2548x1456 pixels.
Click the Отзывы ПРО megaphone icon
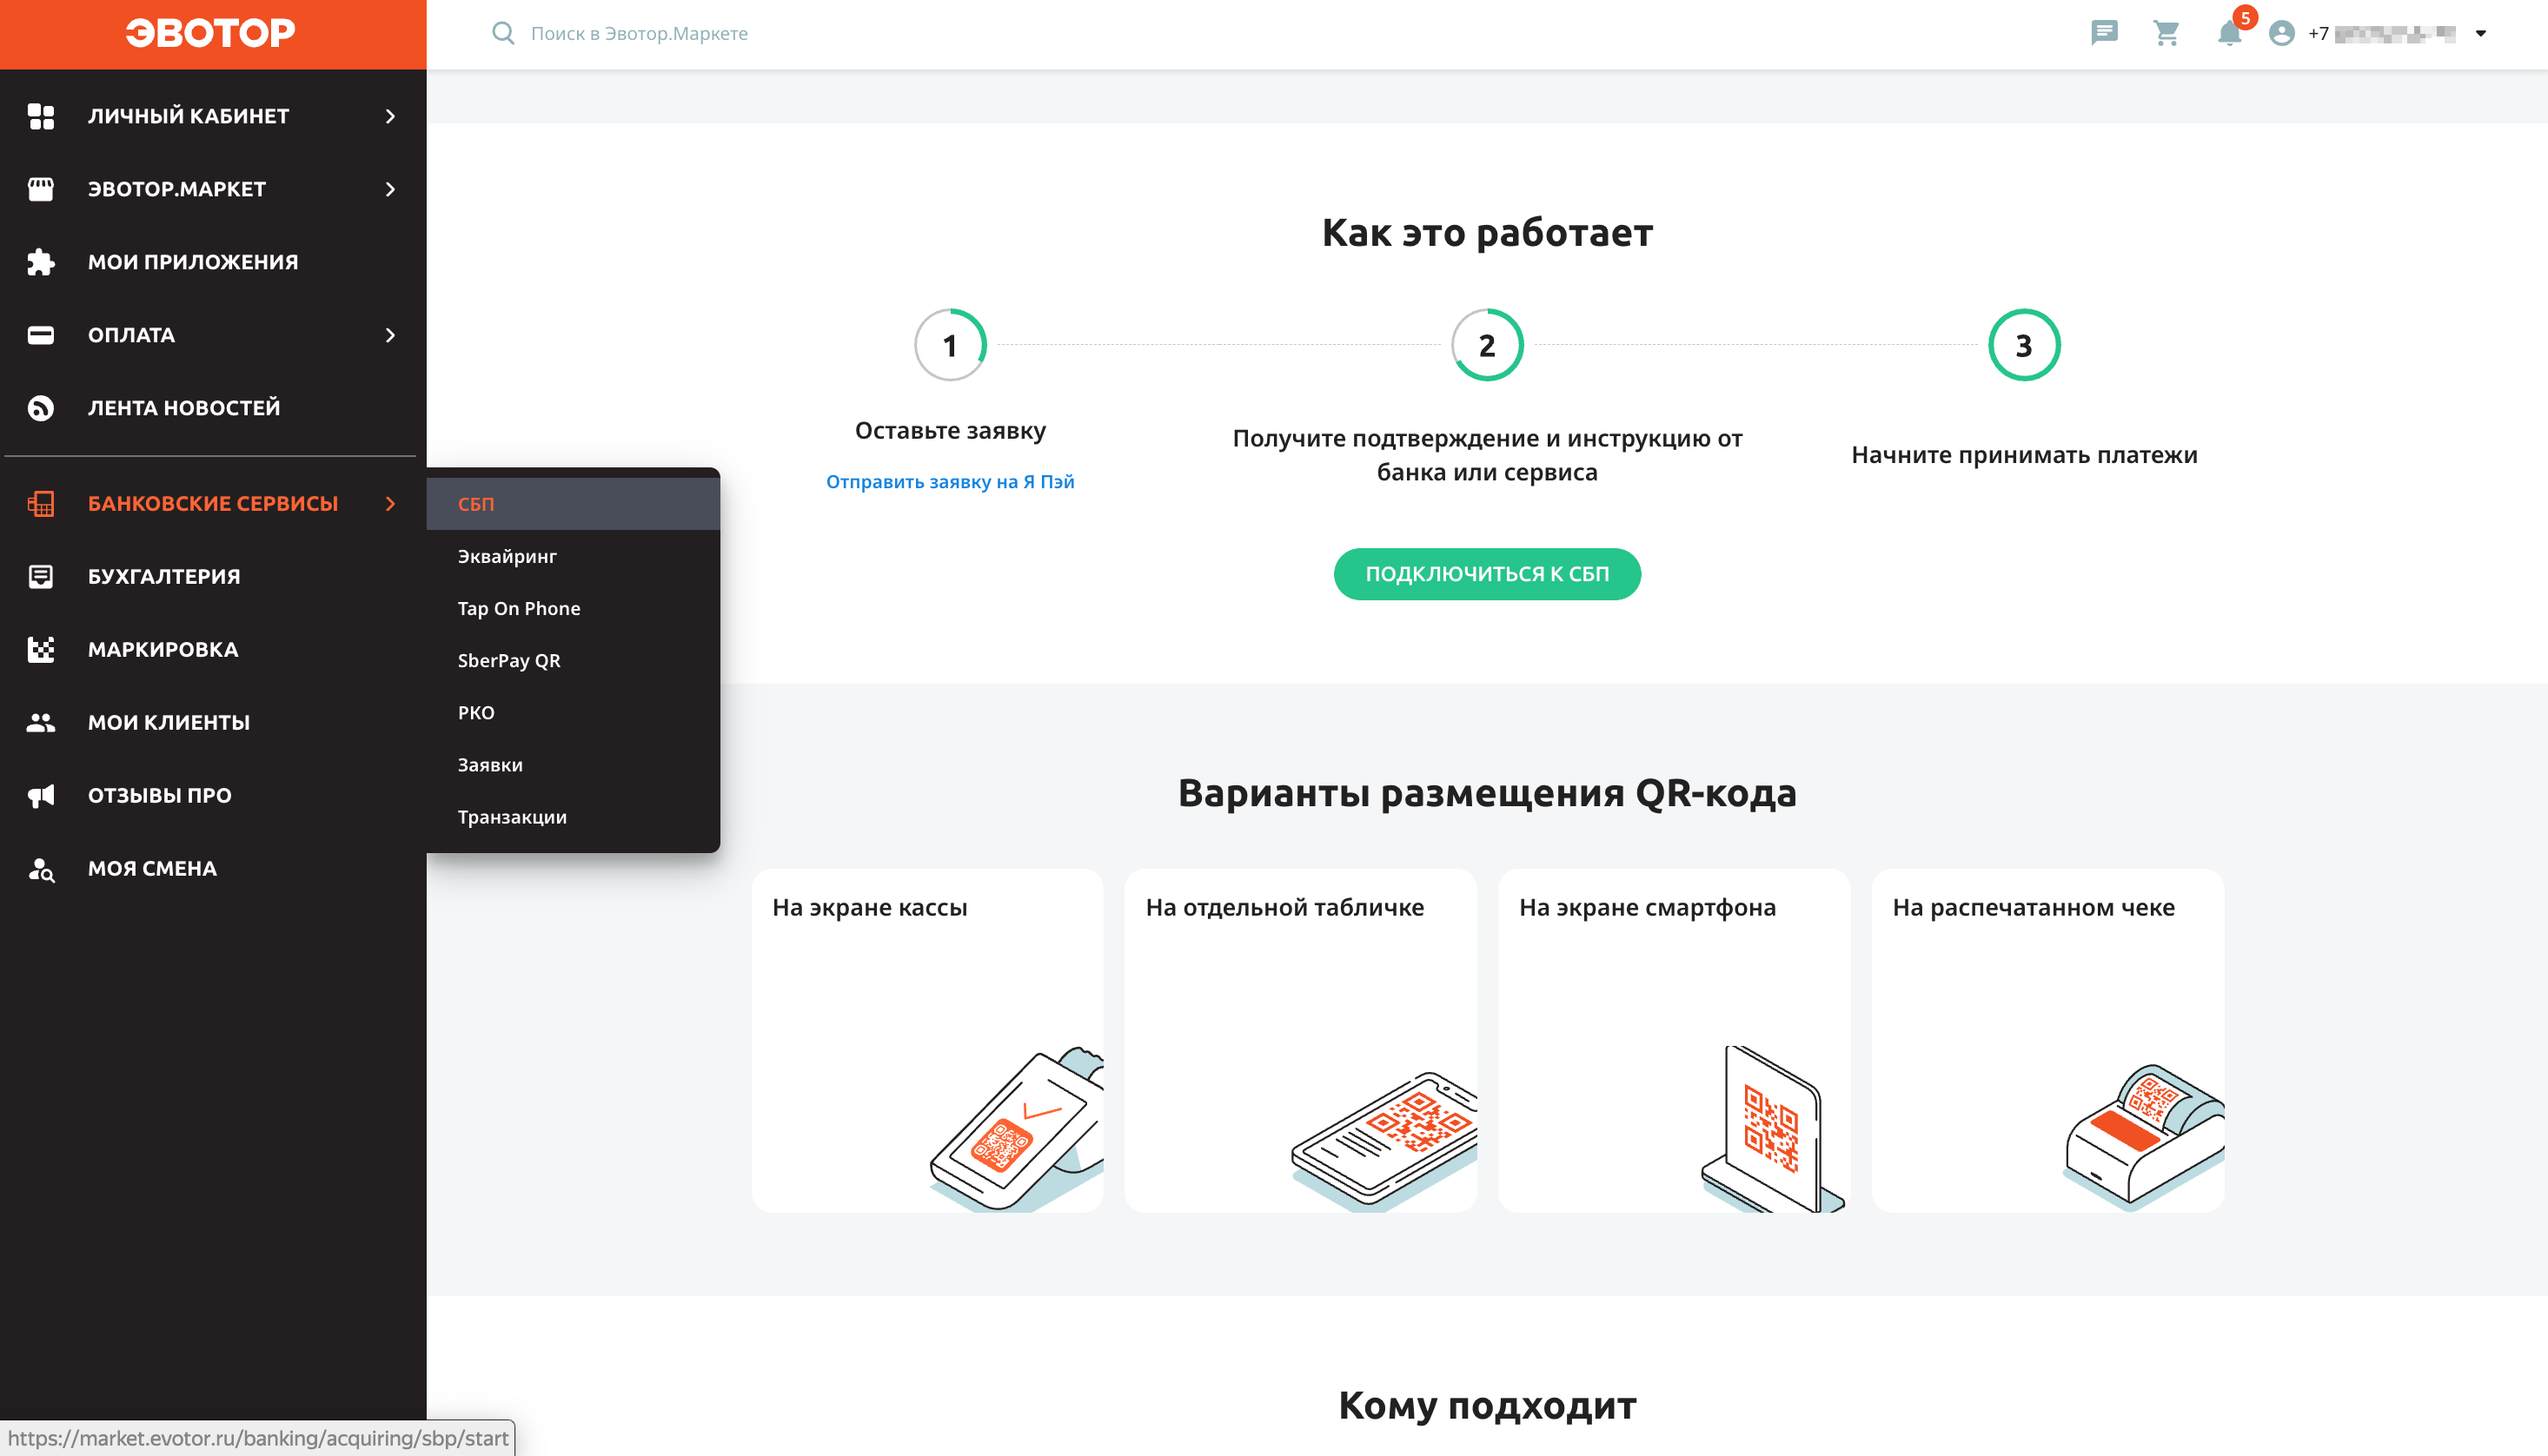click(41, 796)
